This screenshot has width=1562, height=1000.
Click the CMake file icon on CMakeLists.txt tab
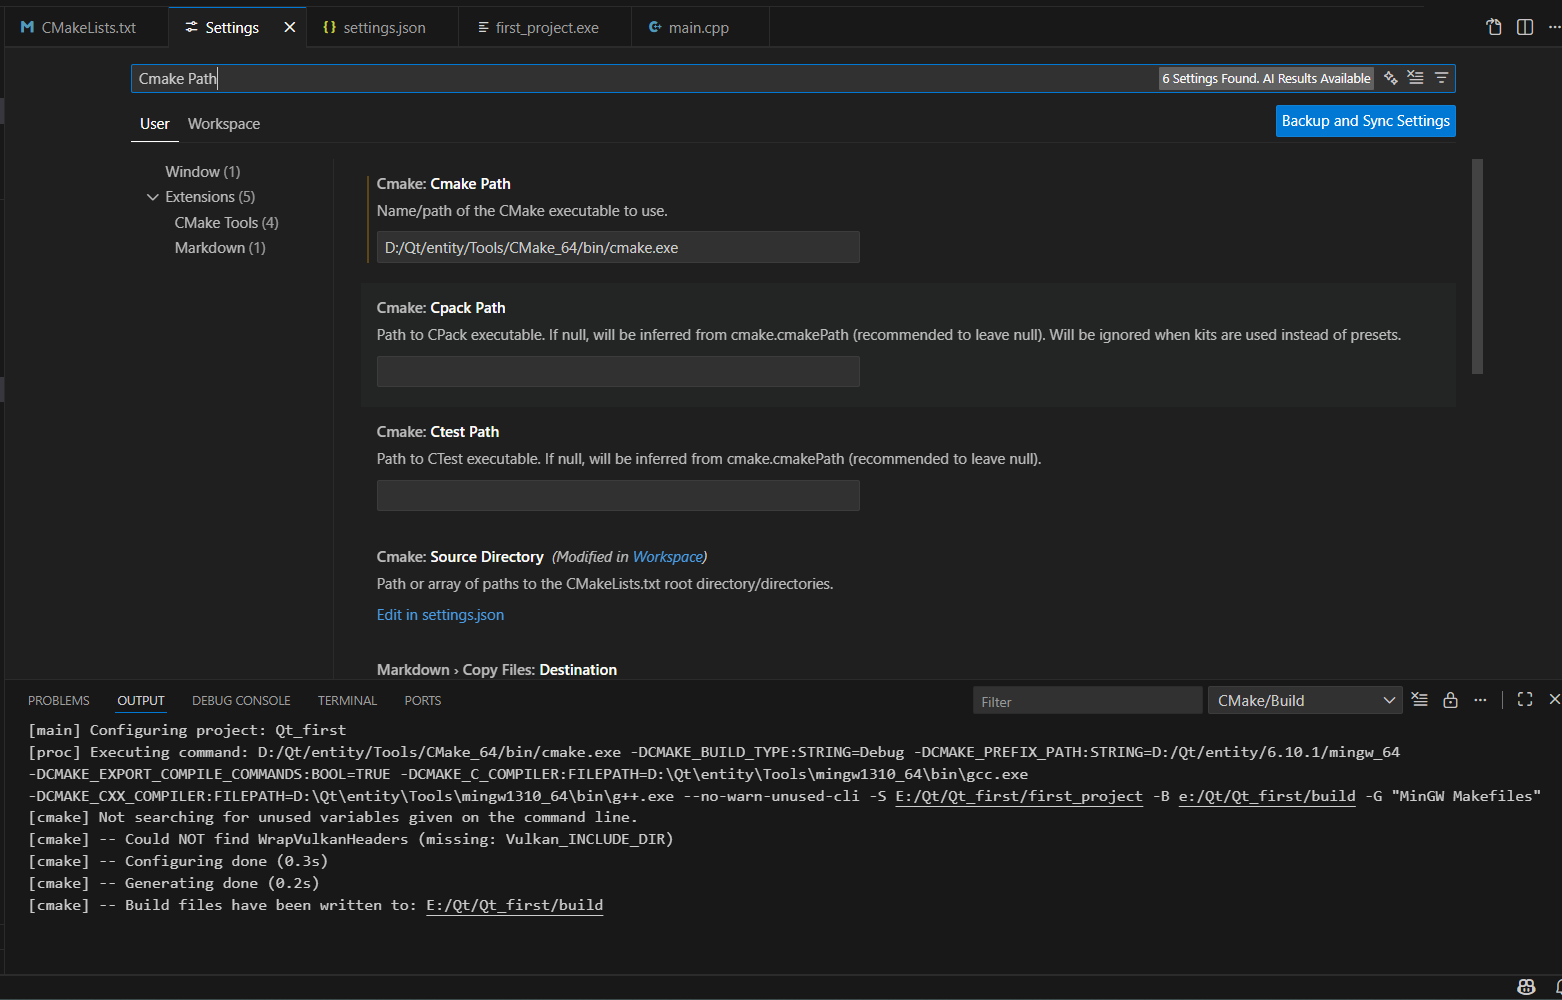[27, 27]
